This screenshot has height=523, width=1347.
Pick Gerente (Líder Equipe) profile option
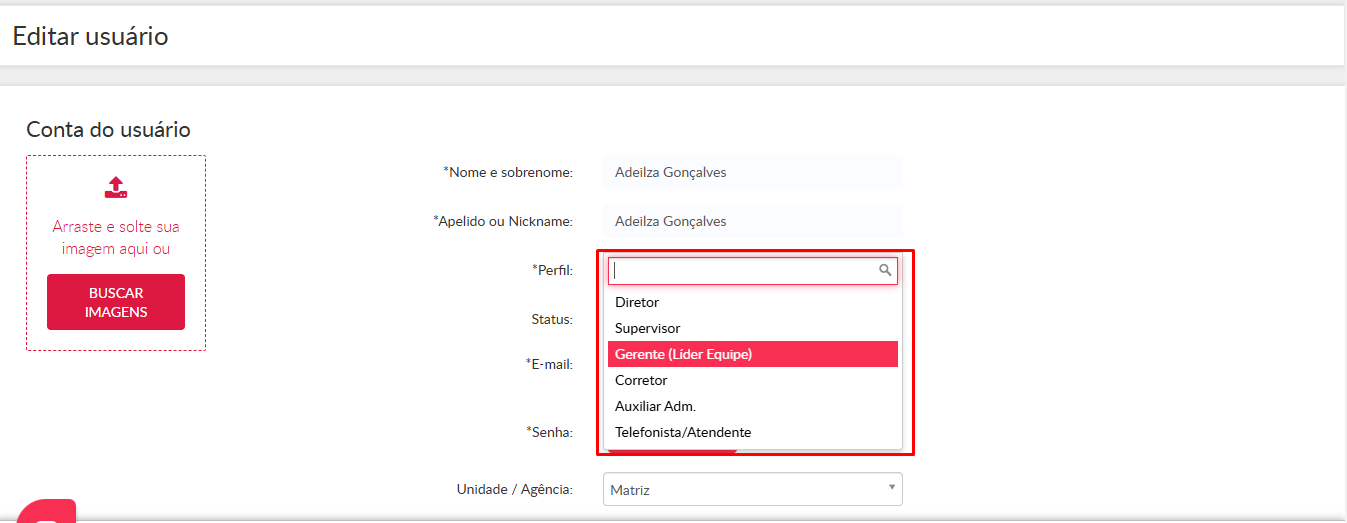click(753, 354)
